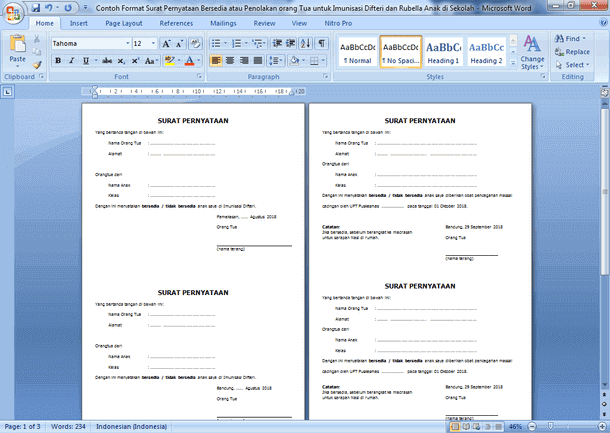Go to Mailings tab
This screenshot has height=433, width=610.
point(223,23)
